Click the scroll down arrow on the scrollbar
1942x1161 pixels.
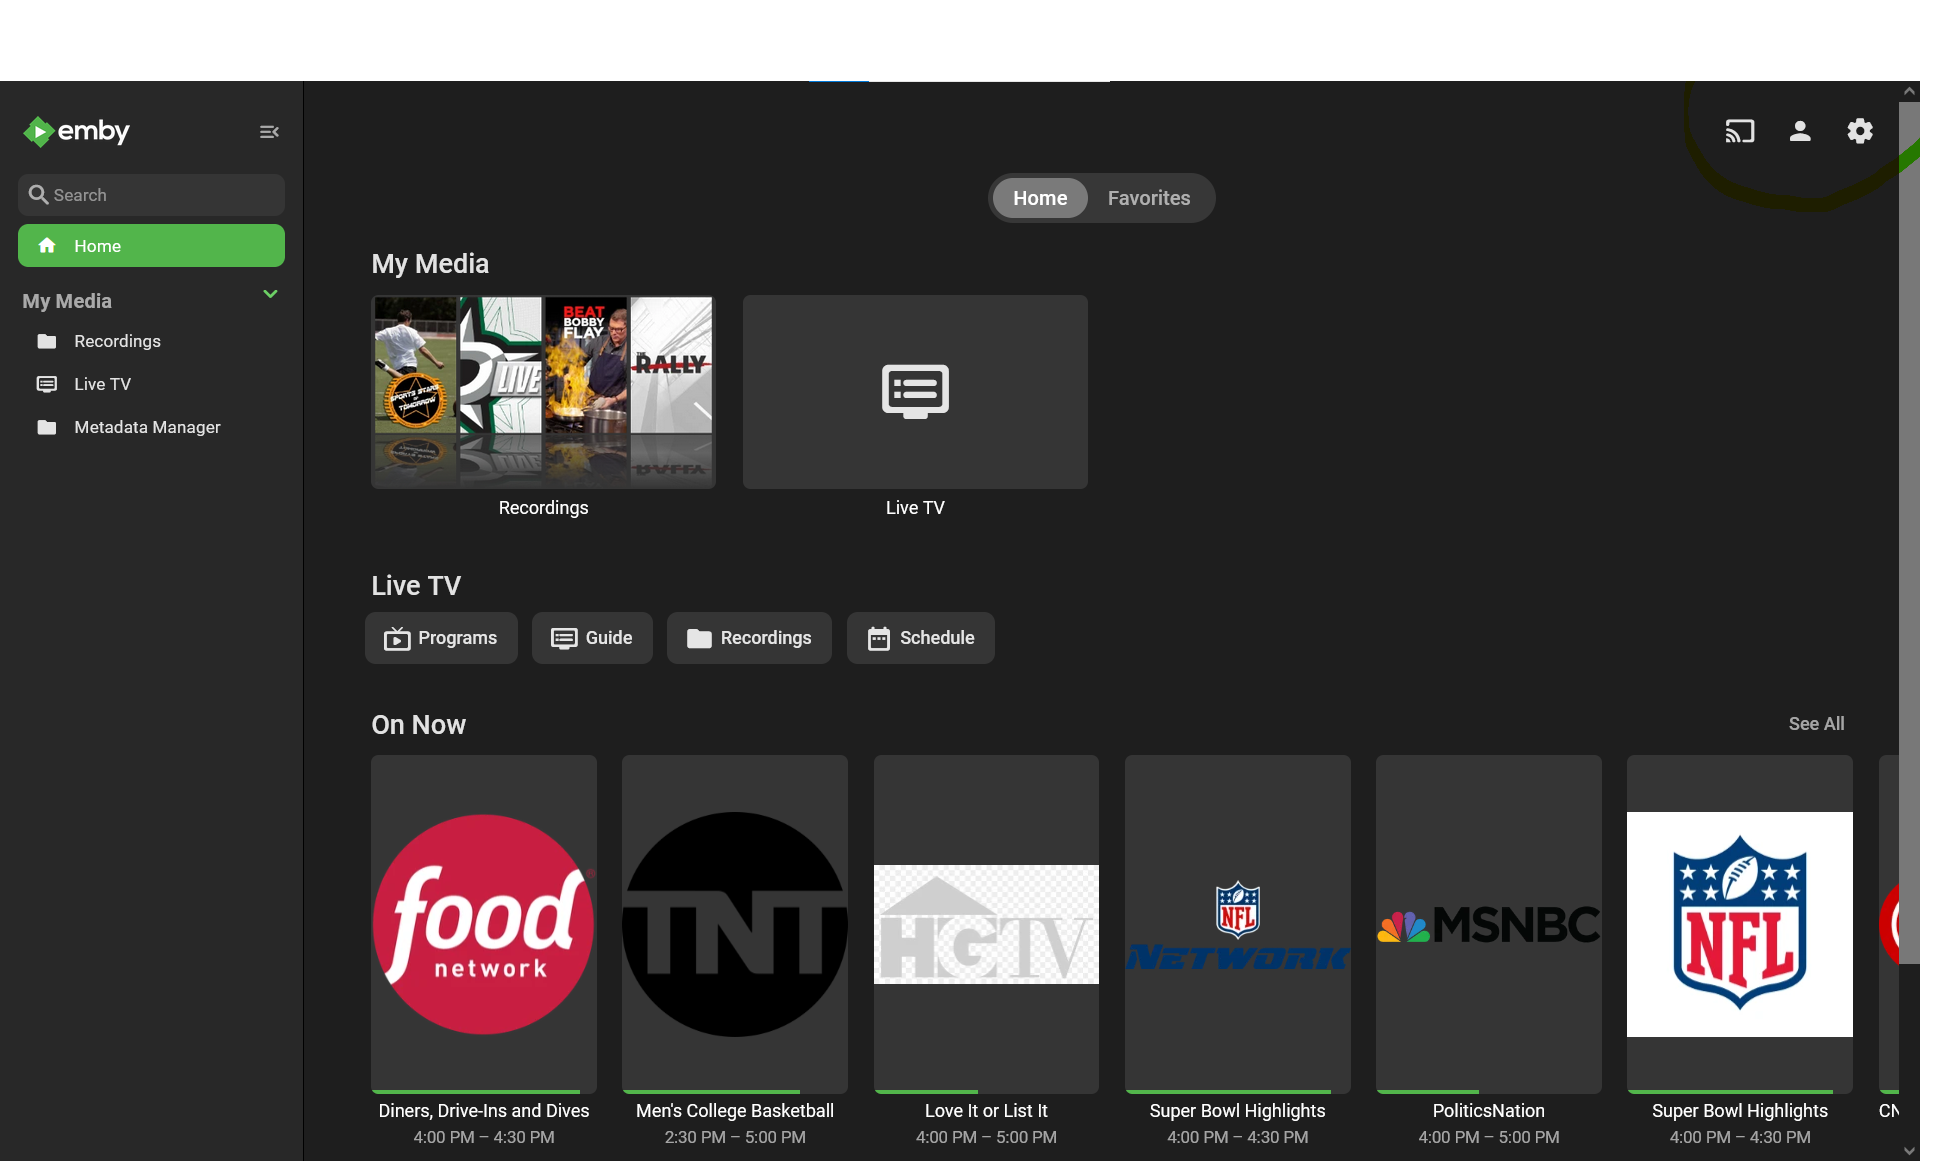tap(1909, 1151)
